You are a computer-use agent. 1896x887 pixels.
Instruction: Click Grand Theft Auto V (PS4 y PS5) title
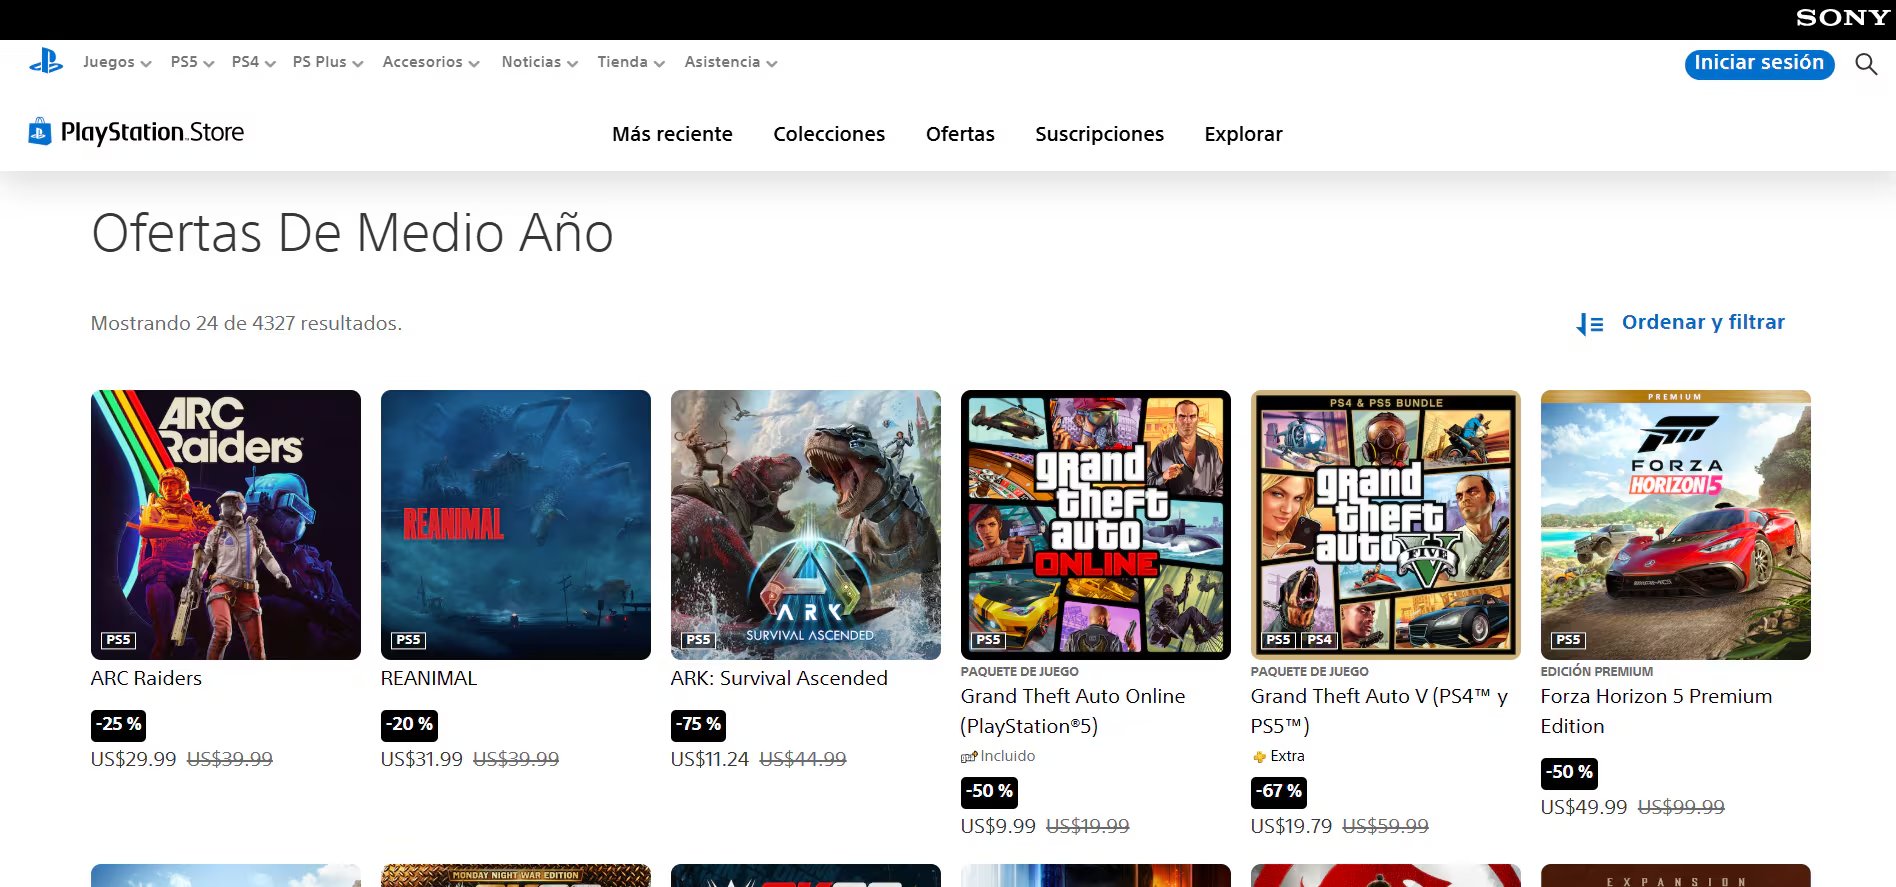pyautogui.click(x=1379, y=711)
